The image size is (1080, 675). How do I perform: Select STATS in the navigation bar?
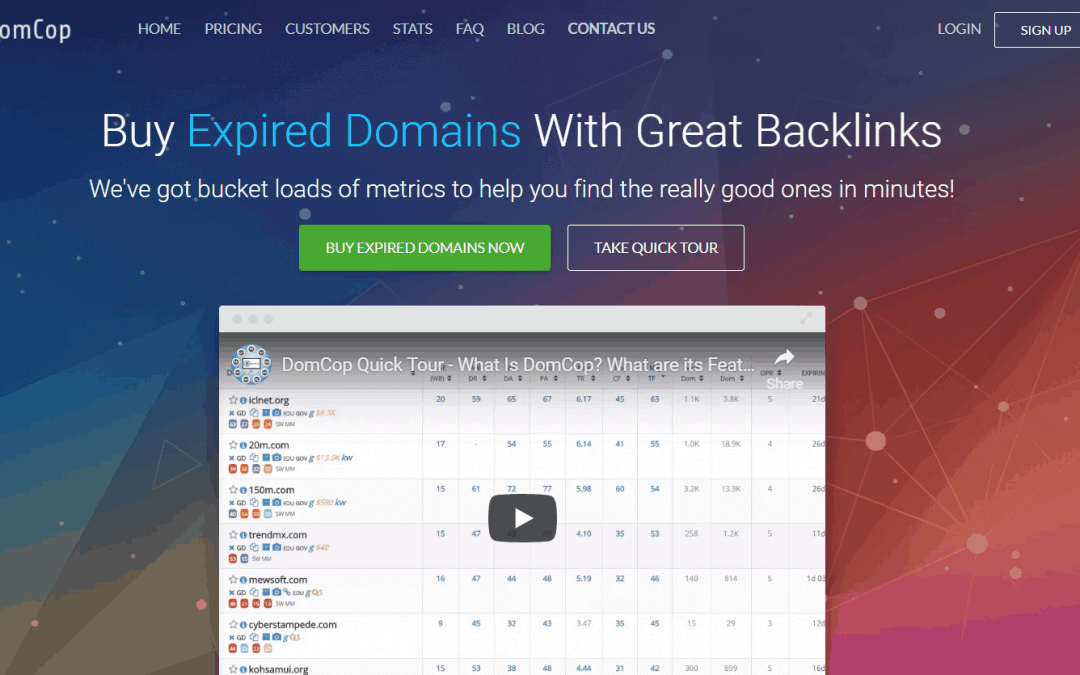413,29
